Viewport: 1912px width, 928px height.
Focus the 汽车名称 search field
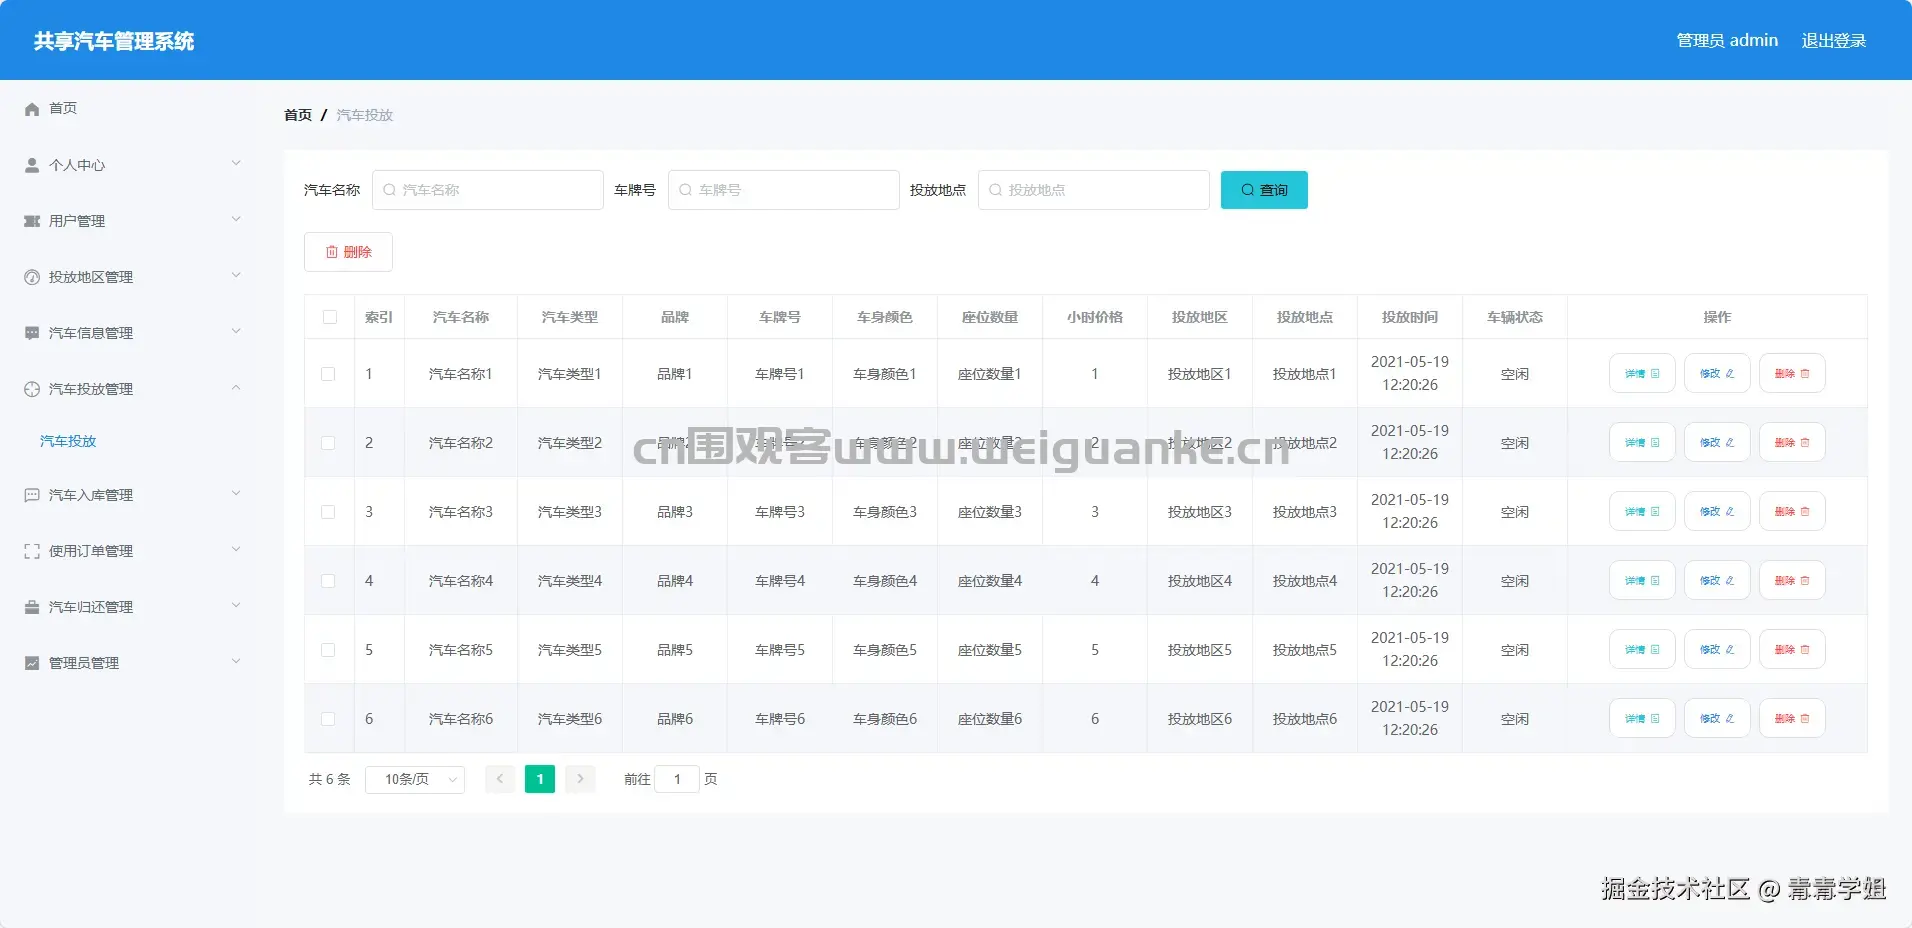click(x=488, y=190)
